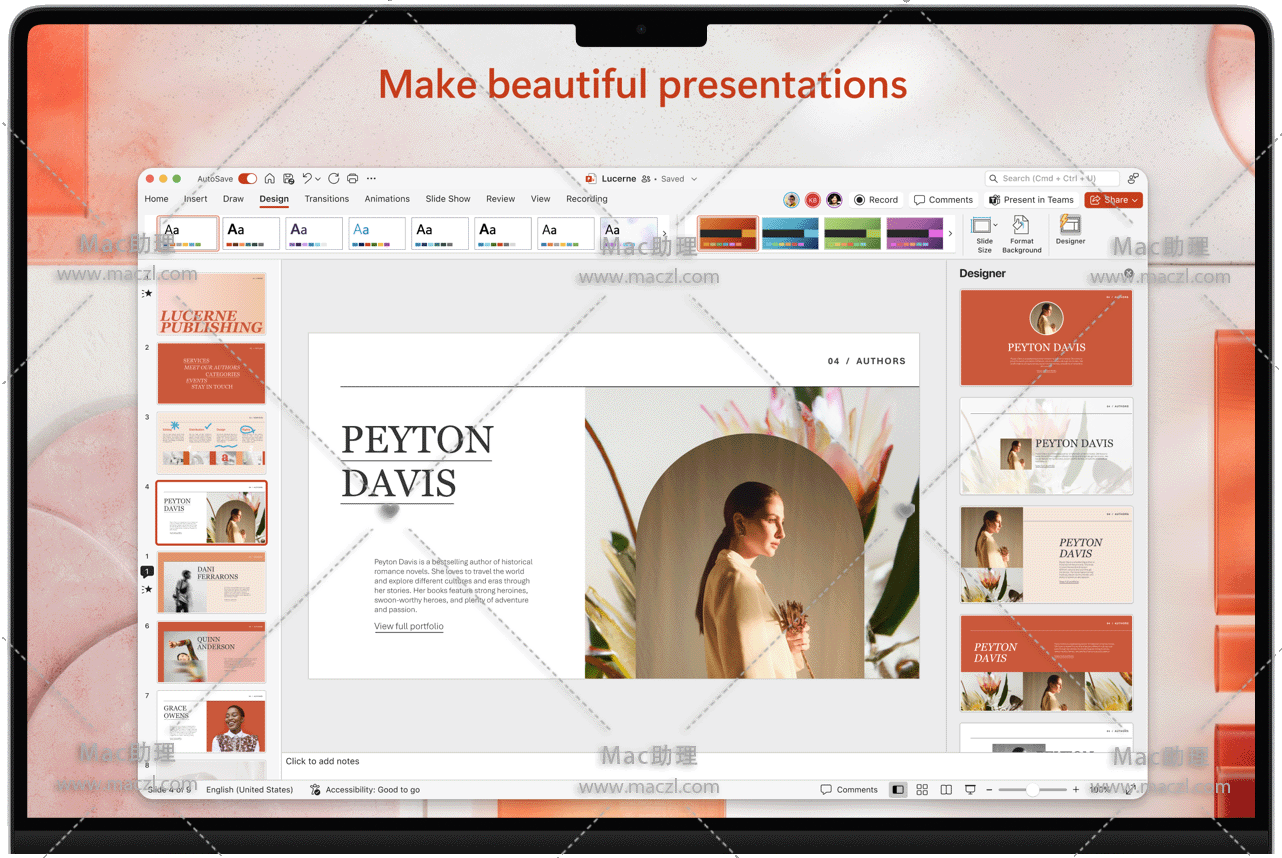Open the View tab

tap(541, 199)
